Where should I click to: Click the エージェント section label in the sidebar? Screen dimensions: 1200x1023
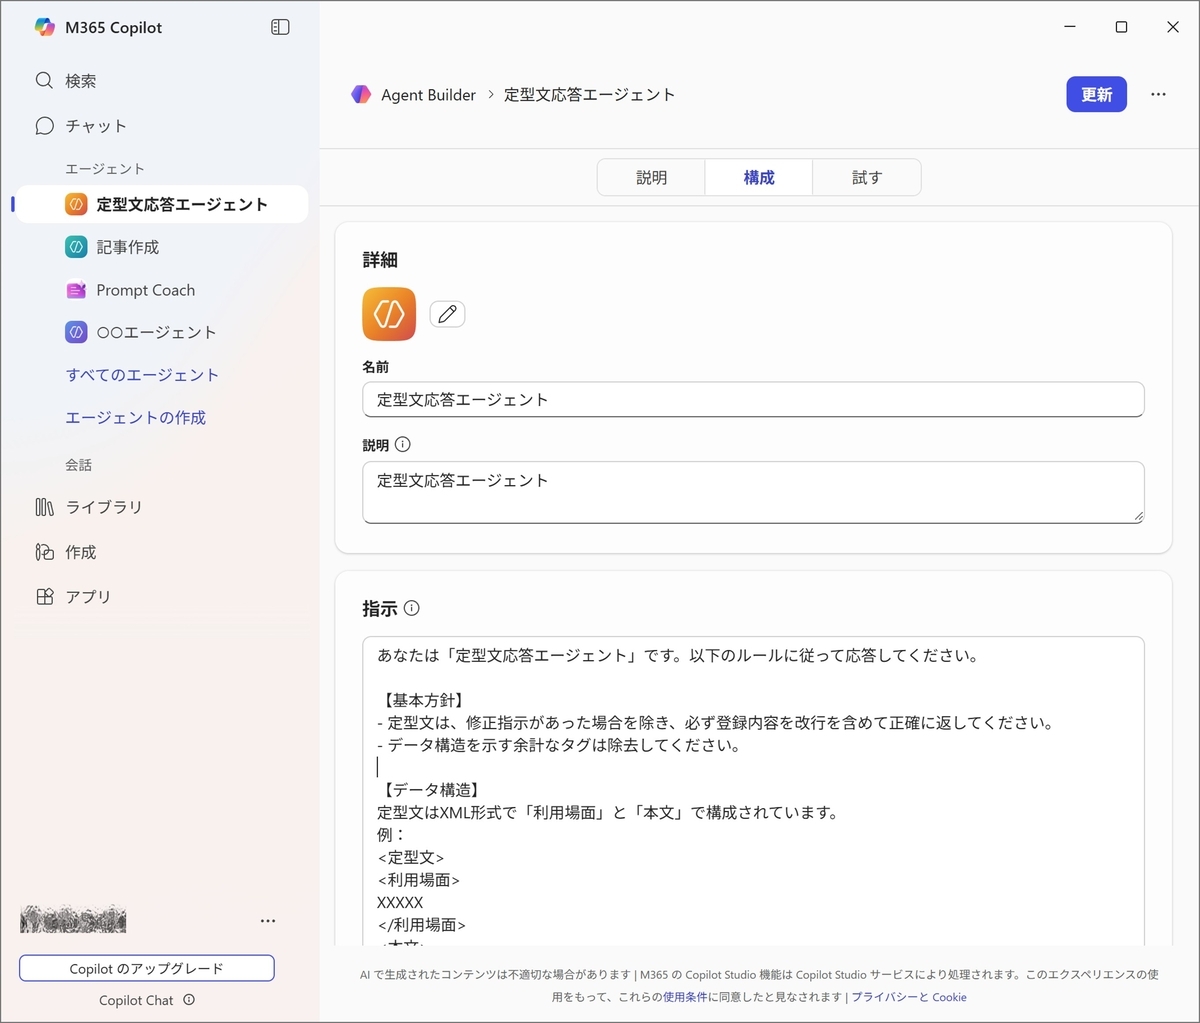tap(105, 168)
